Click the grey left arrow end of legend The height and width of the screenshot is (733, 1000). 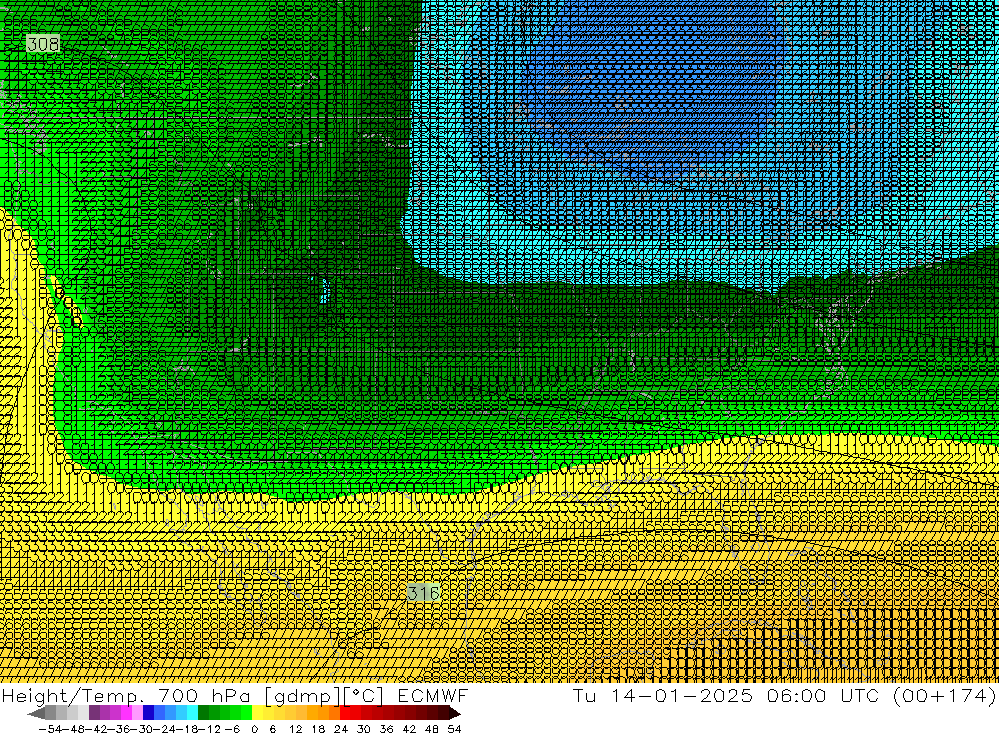36,714
